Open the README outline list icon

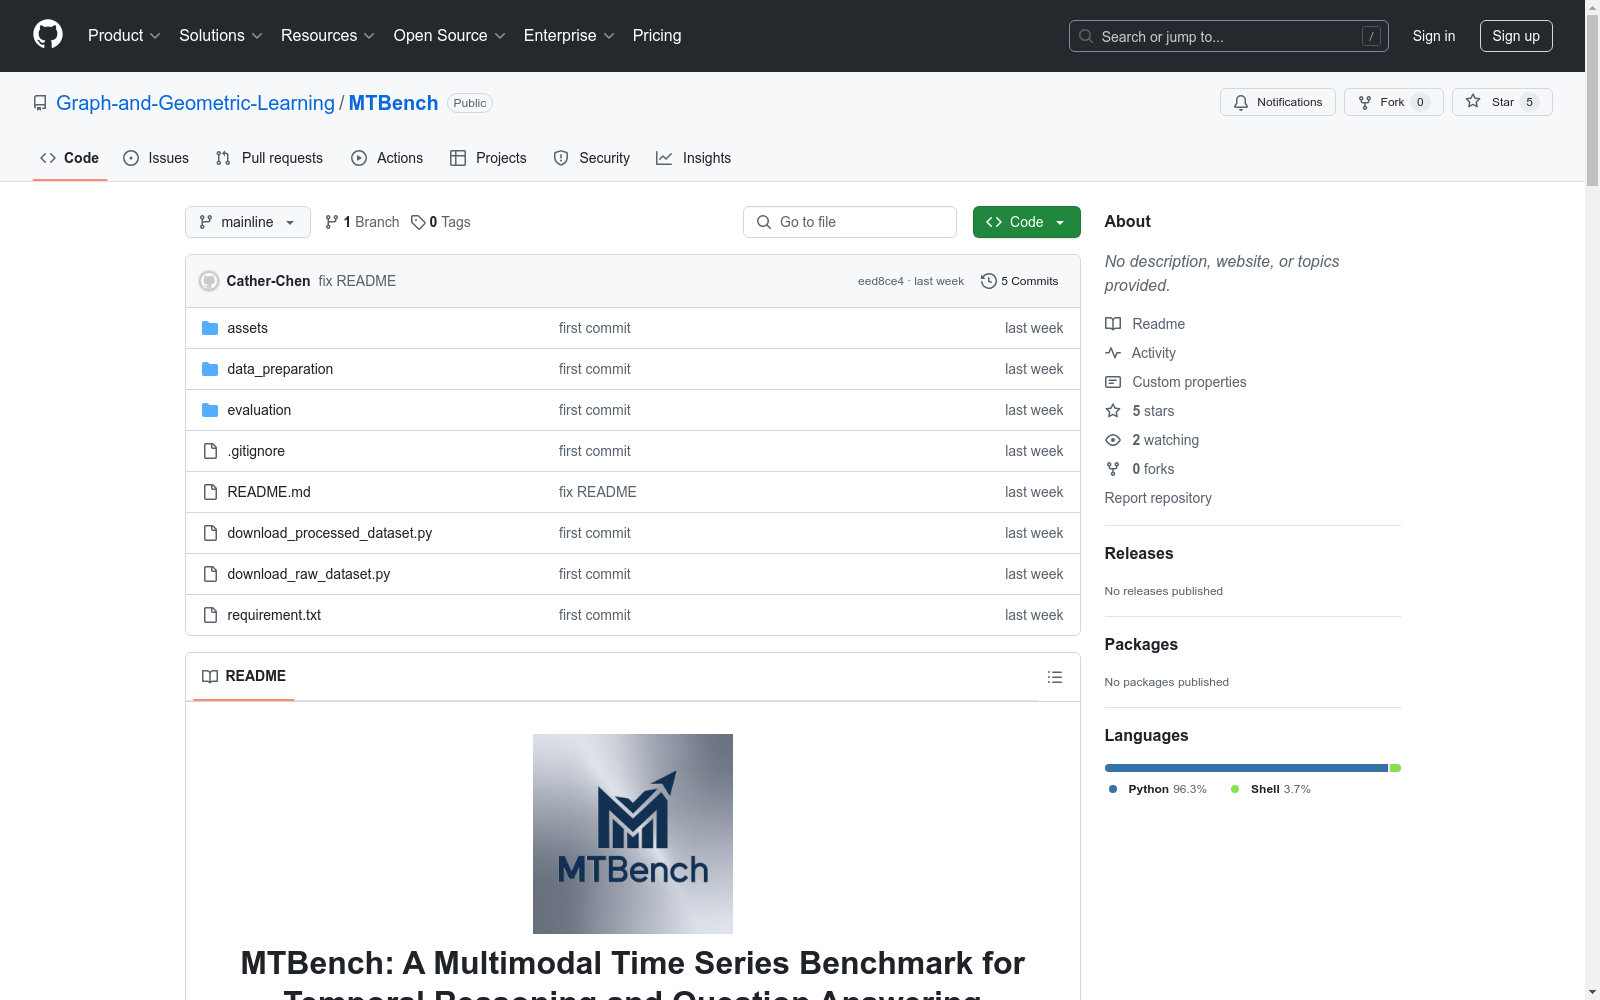pos(1055,677)
